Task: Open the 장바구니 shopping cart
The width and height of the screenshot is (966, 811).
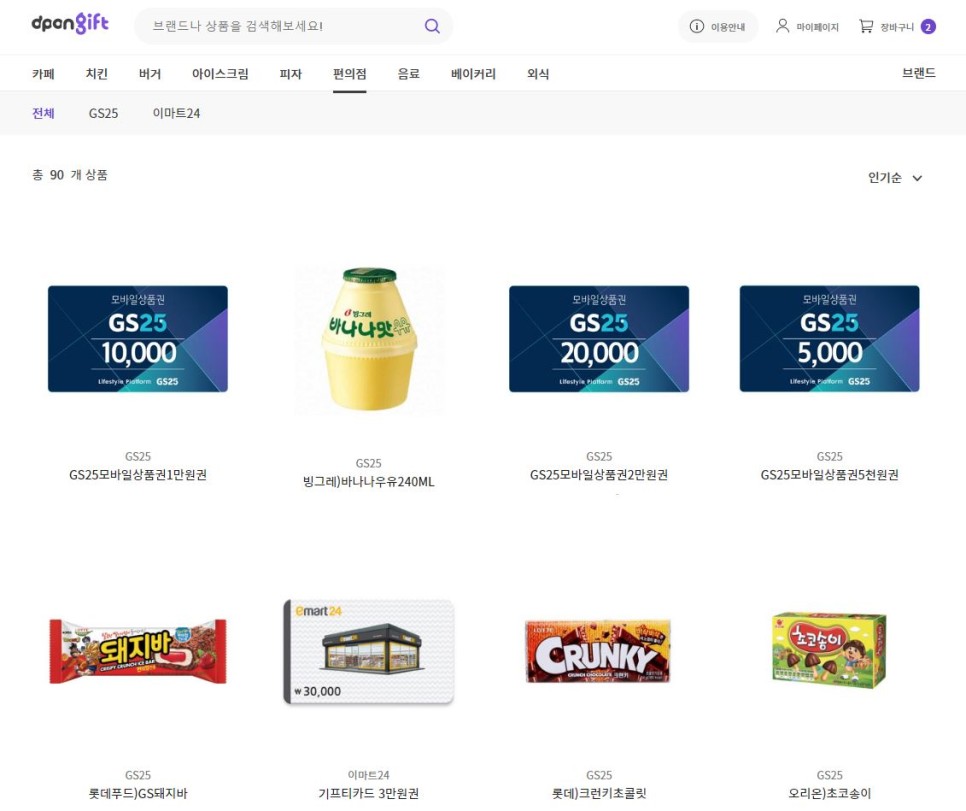Action: (886, 26)
